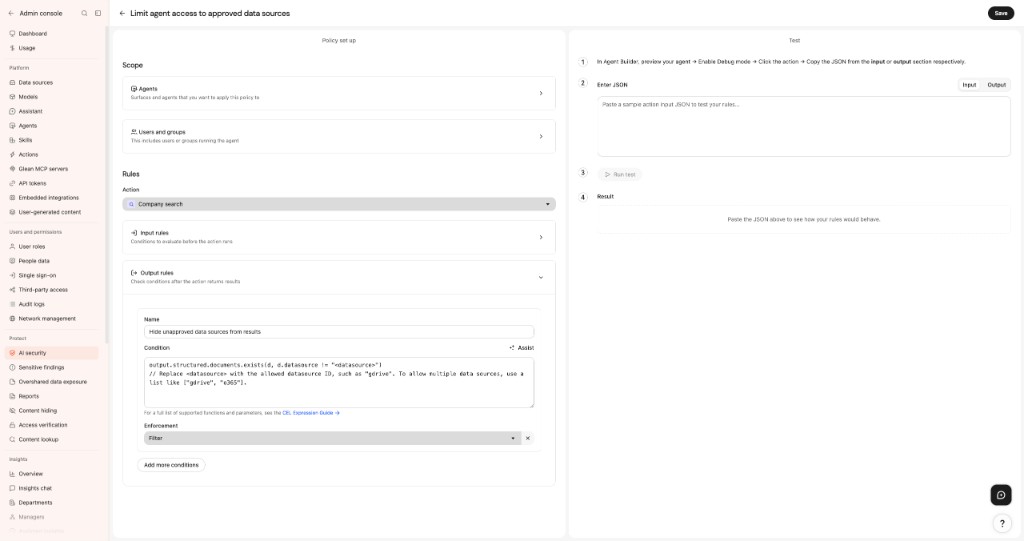Viewport: 1024px width, 541px height.
Task: Open the chat feedback floating icon
Action: 1000,495
